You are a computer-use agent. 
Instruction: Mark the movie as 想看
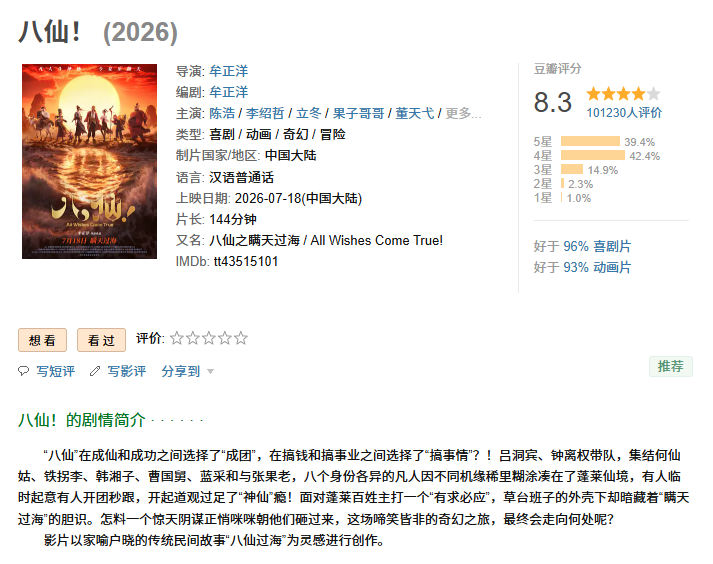[x=42, y=340]
